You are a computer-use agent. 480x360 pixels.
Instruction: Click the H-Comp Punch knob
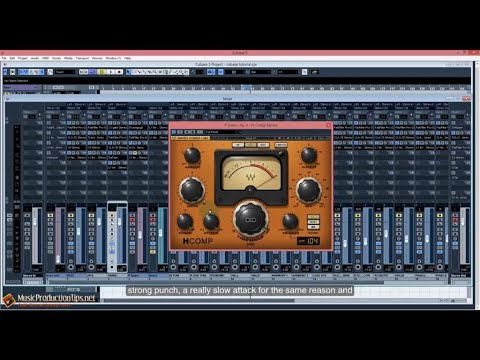[185, 221]
